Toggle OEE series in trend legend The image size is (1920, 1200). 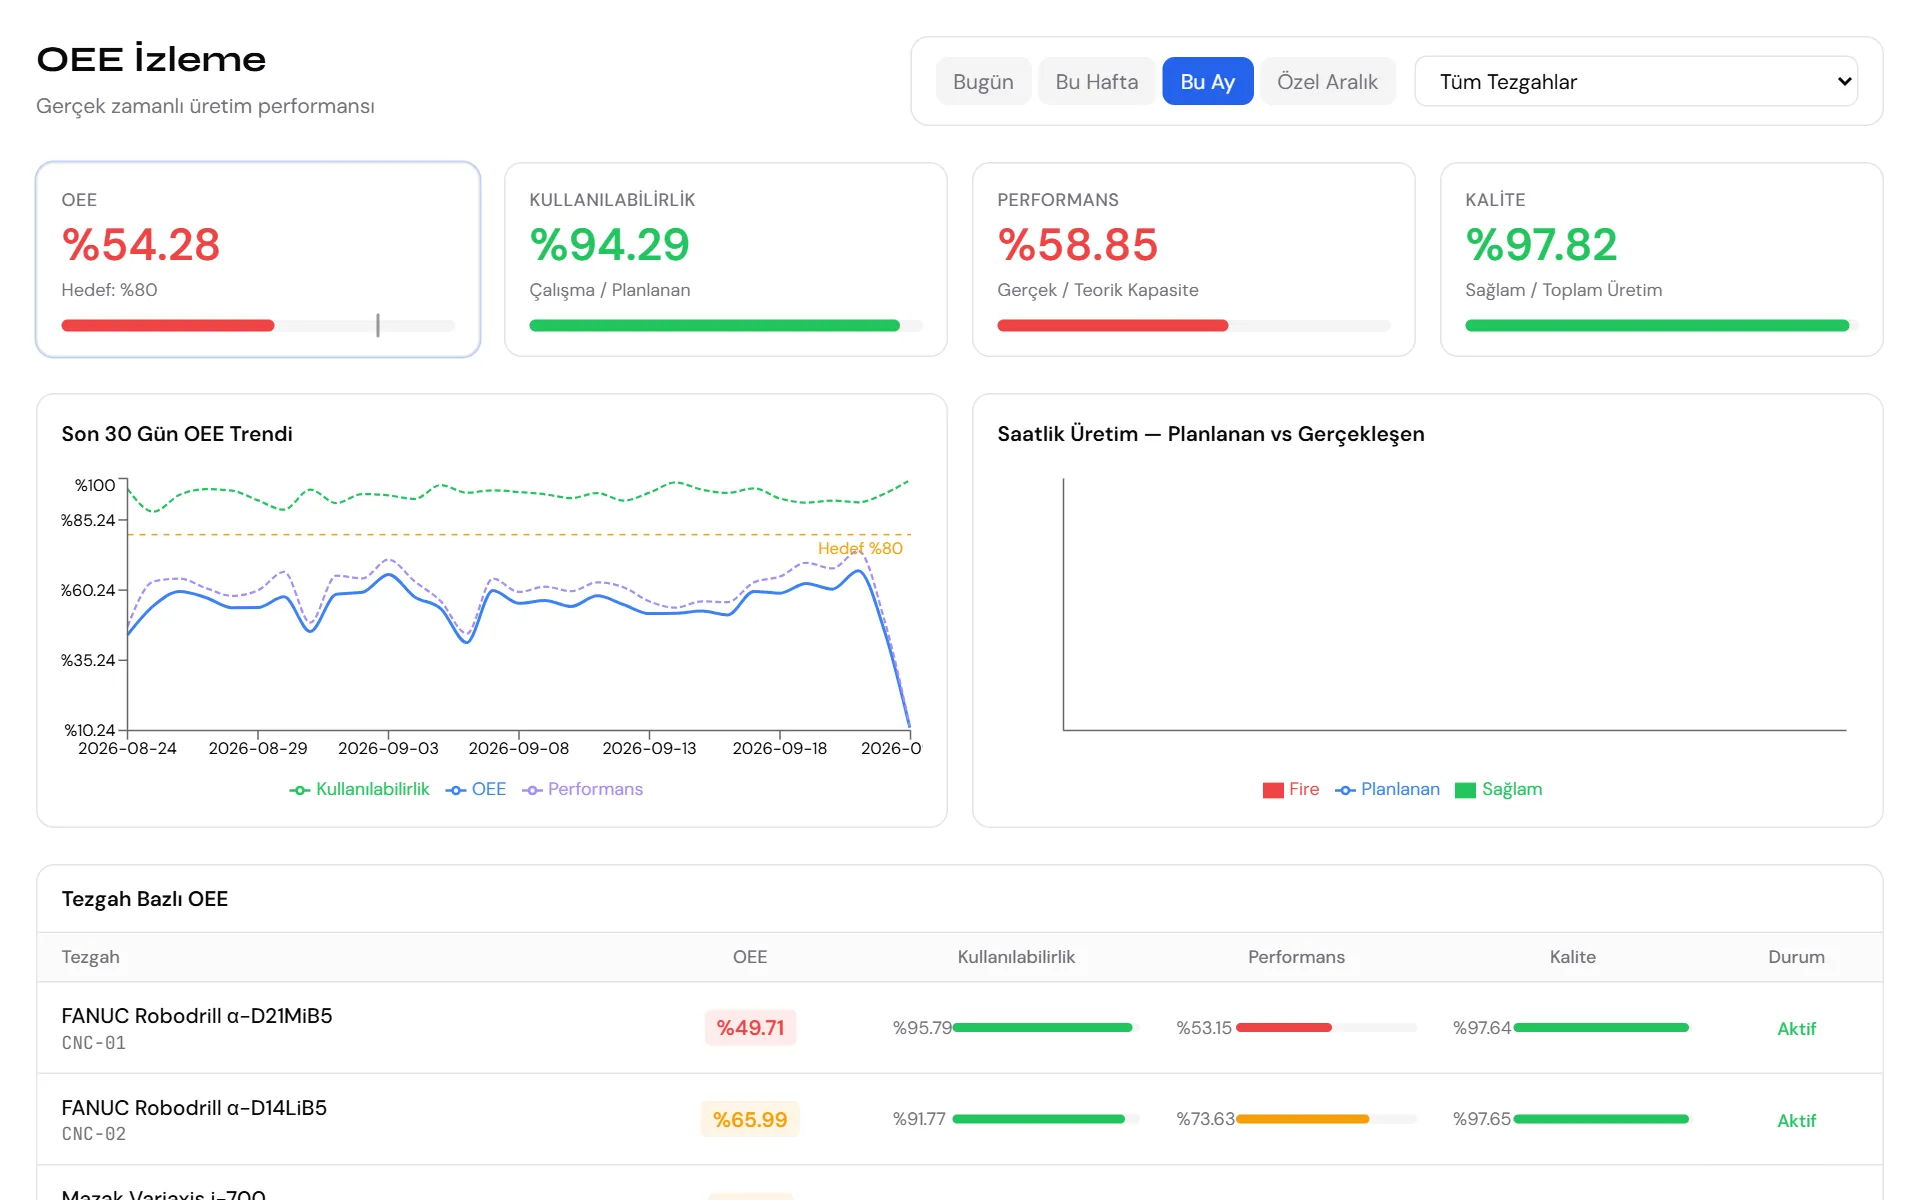tap(476, 789)
